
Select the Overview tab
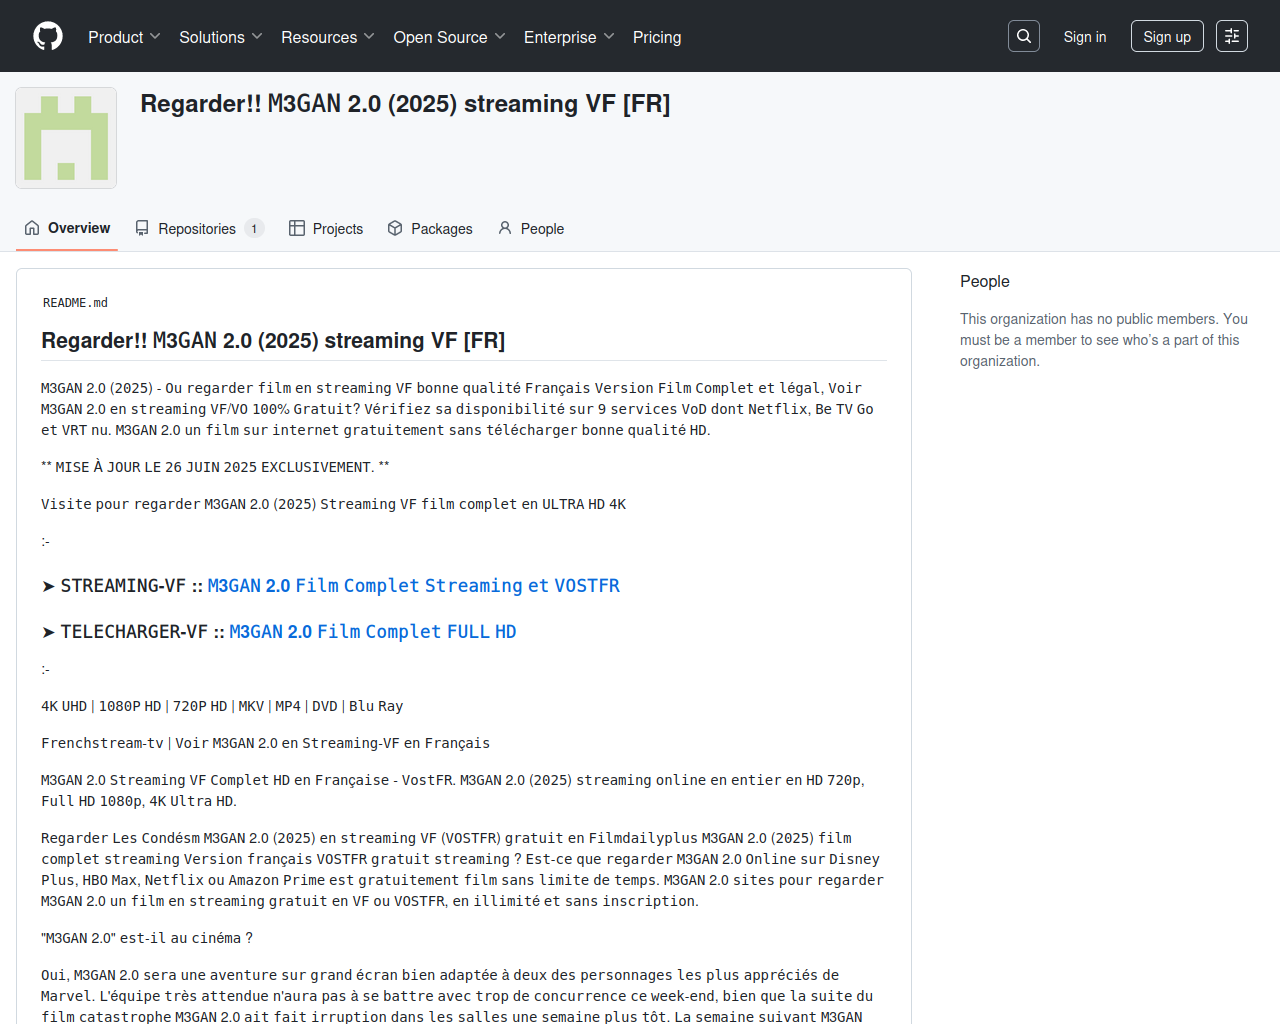point(67,228)
